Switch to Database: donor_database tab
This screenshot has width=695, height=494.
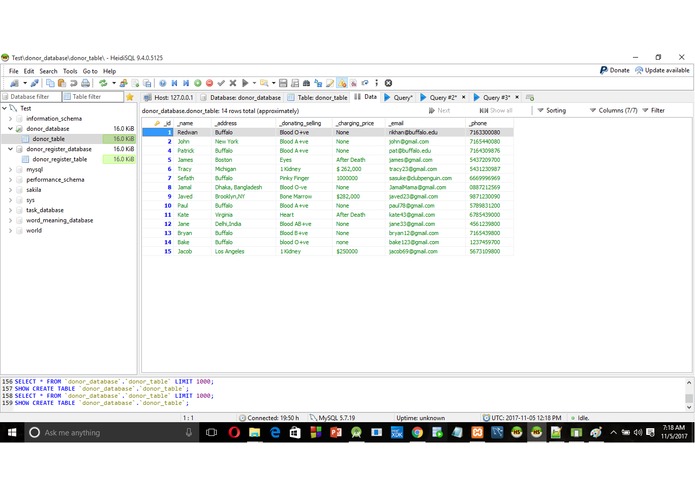click(240, 97)
